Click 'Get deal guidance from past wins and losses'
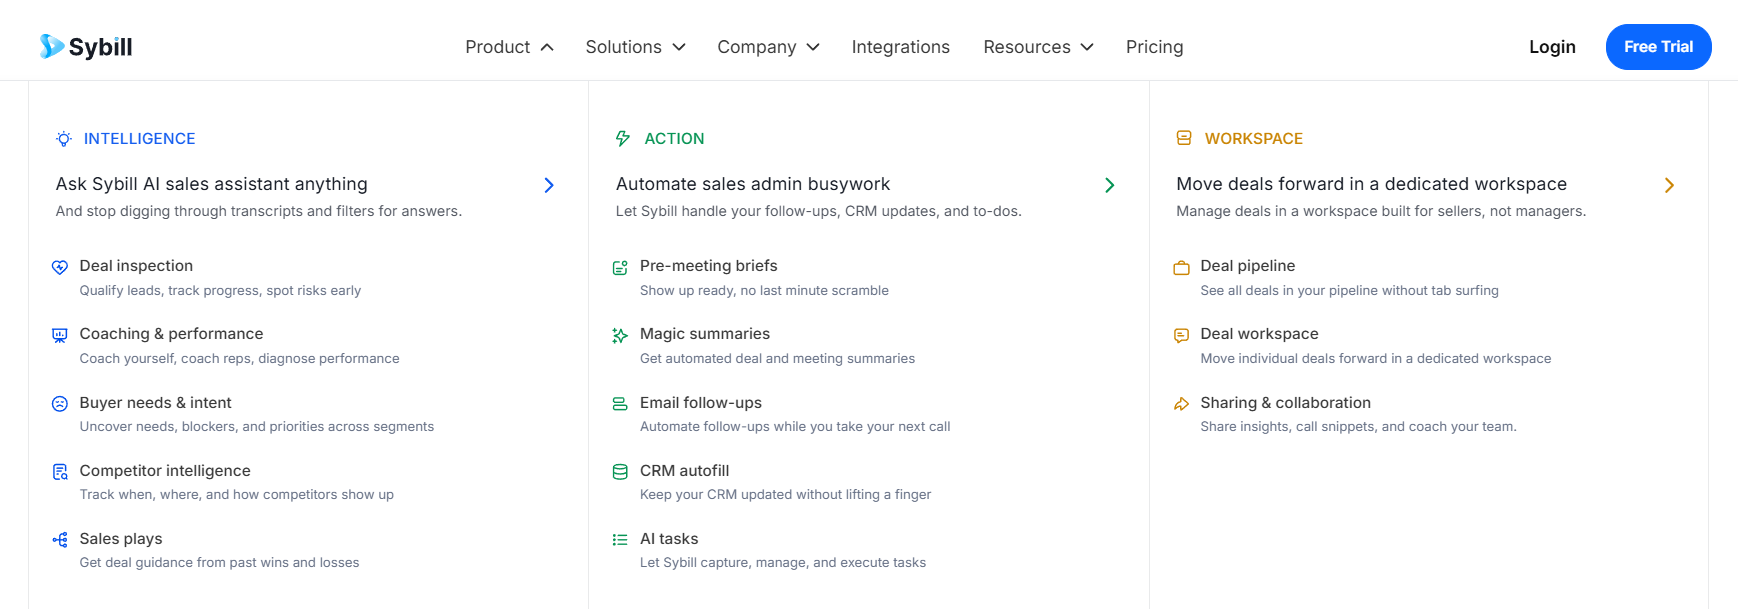This screenshot has height=609, width=1738. tap(219, 562)
